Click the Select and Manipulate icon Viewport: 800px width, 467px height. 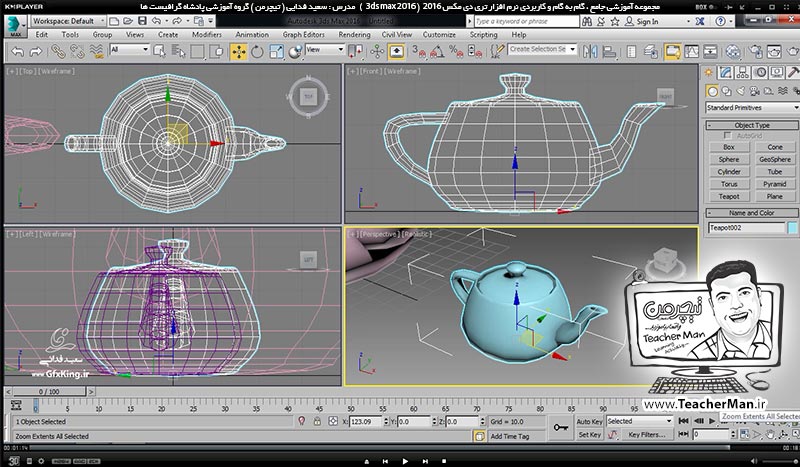point(377,52)
